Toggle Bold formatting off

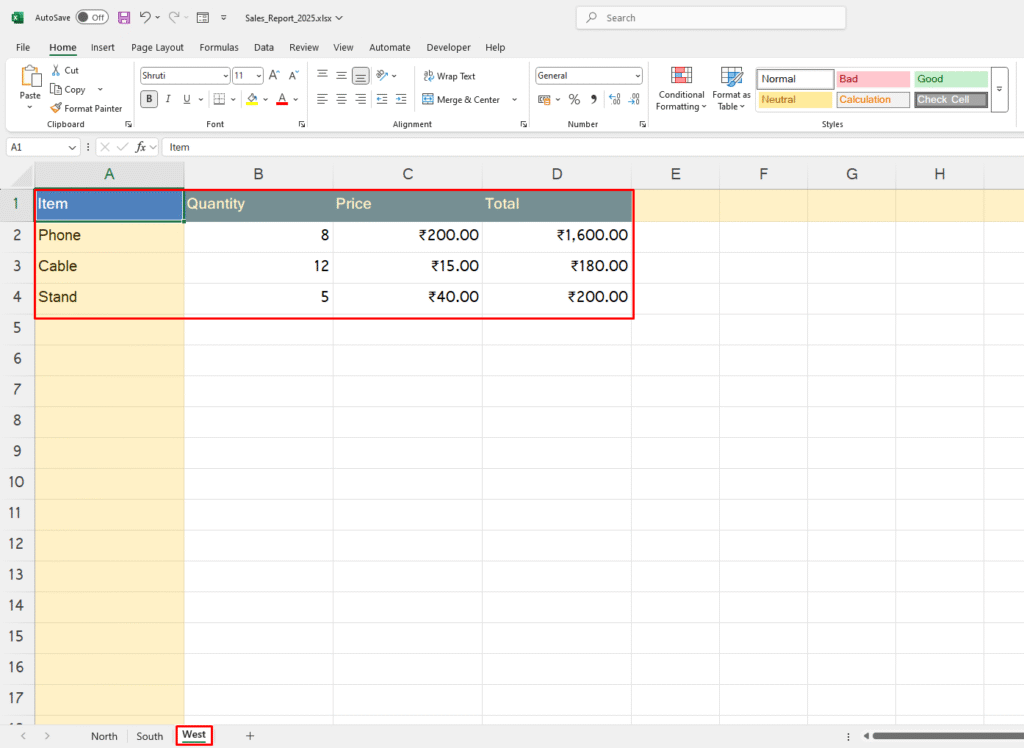coord(149,99)
